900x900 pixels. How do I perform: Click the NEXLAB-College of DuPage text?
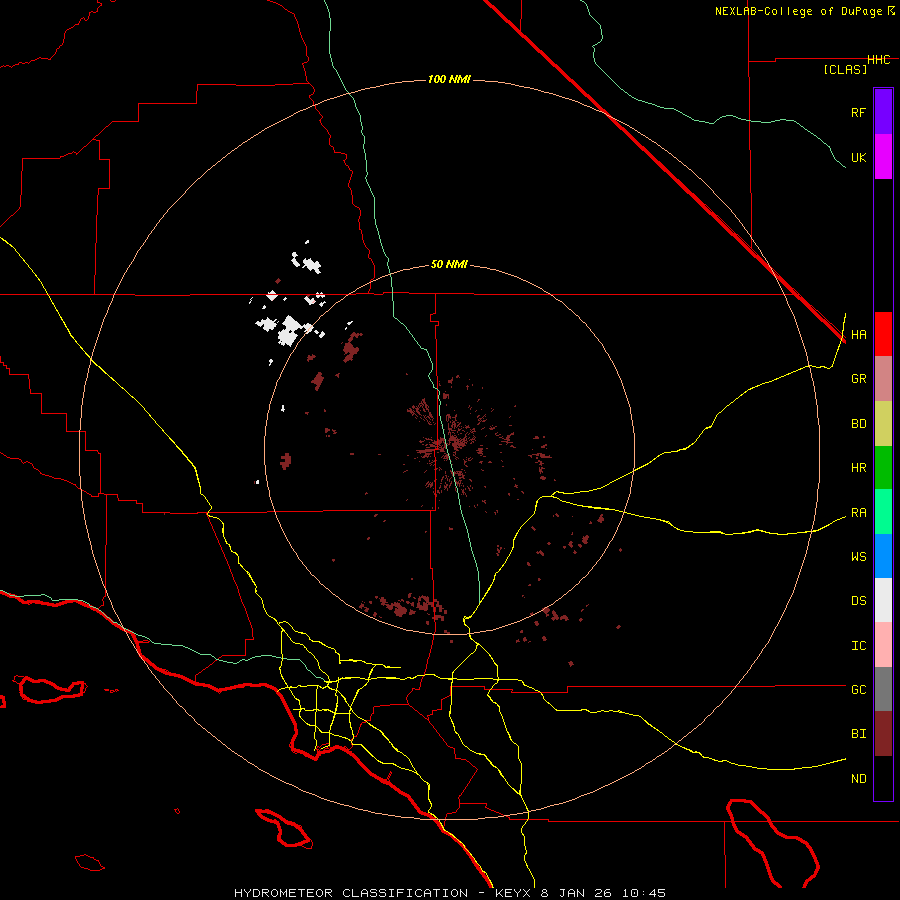(799, 11)
